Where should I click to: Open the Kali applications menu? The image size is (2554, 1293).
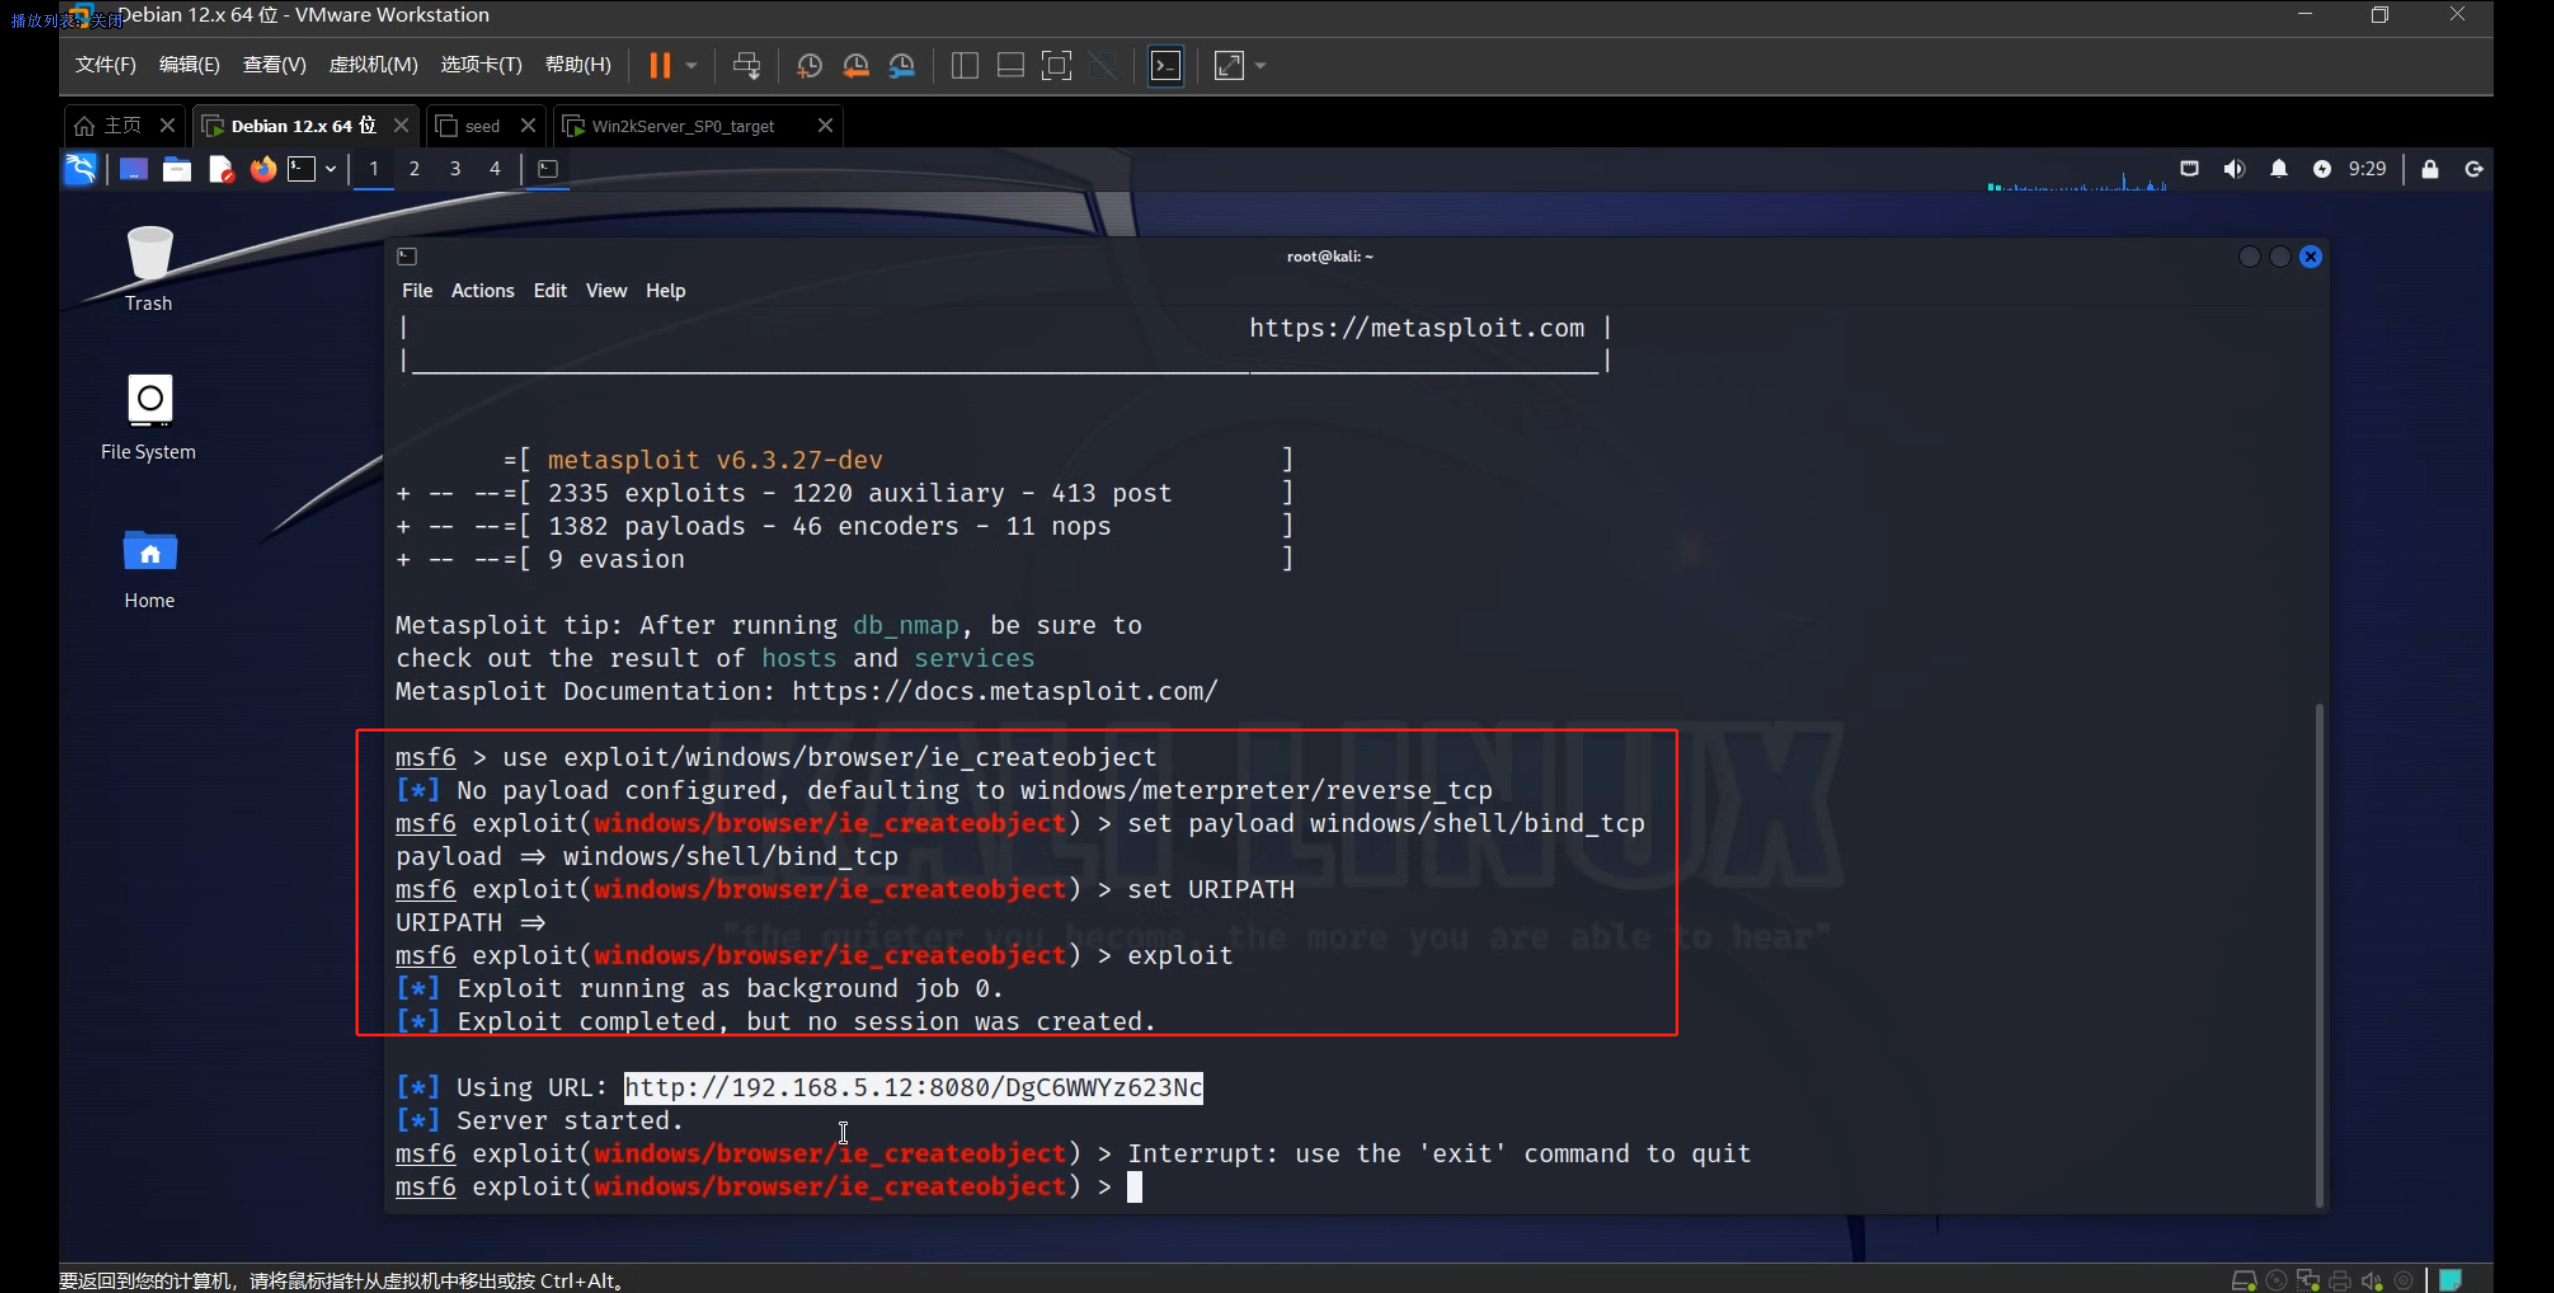pos(81,169)
